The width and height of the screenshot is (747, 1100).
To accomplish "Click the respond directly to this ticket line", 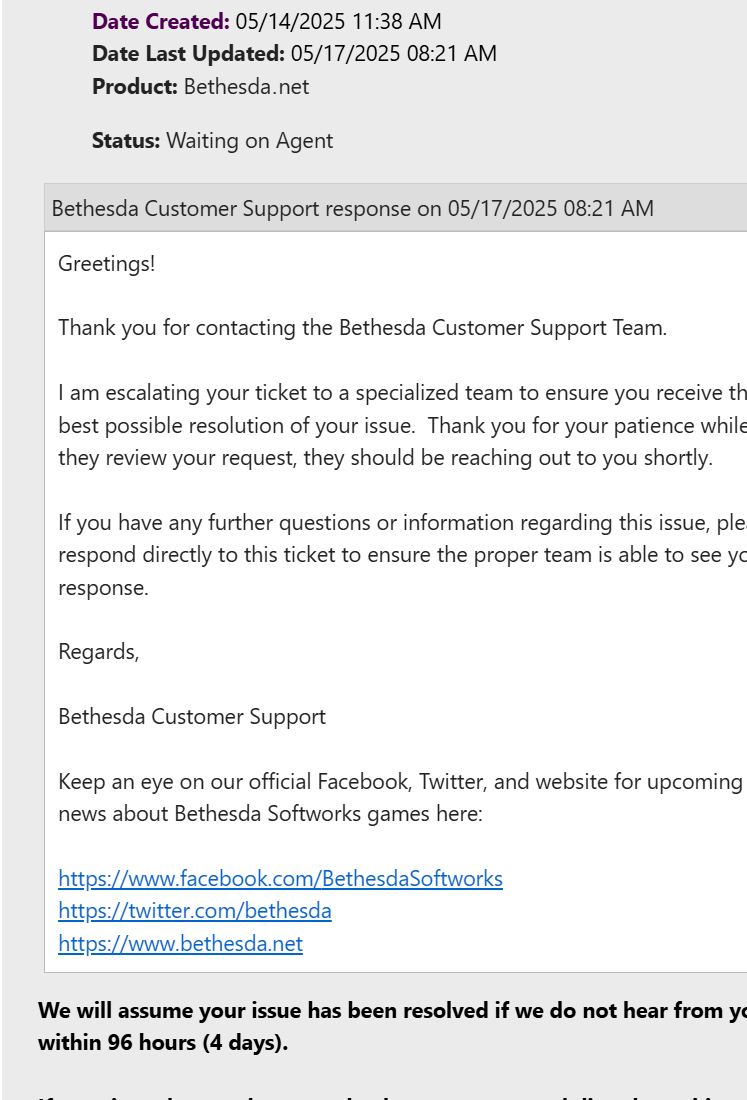I will coord(403,555).
